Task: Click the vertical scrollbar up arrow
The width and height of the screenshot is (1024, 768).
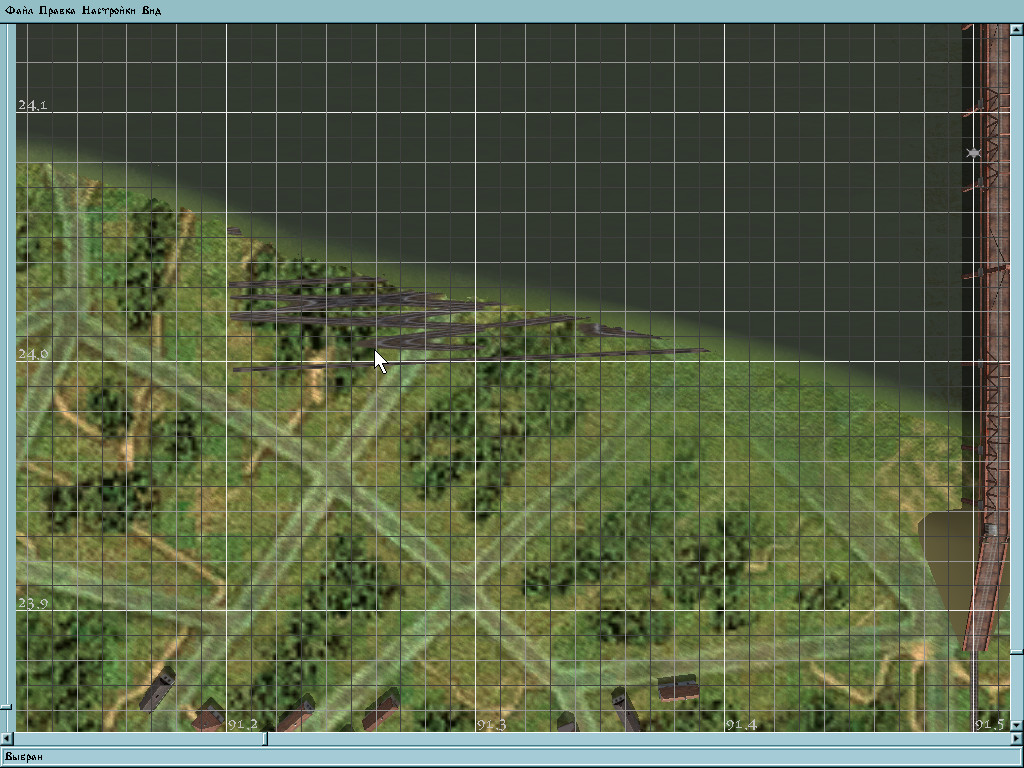Action: pos(1017,29)
